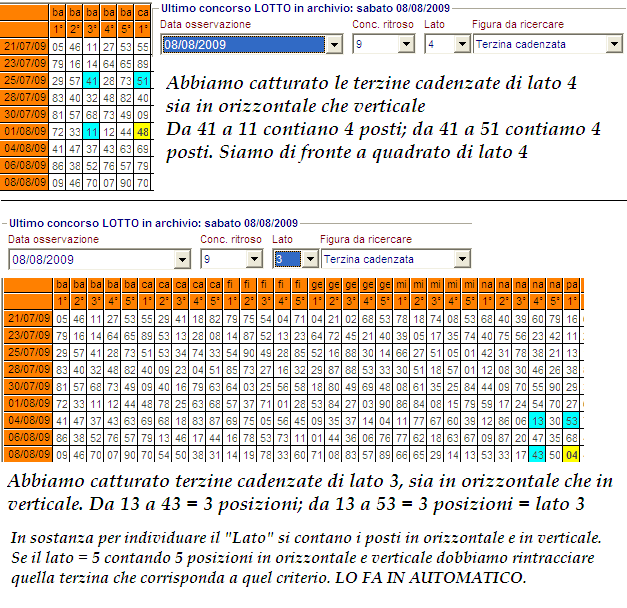
Task: Click cyan cell 53 in wide table's 04/08/09 row
Action: (x=571, y=421)
